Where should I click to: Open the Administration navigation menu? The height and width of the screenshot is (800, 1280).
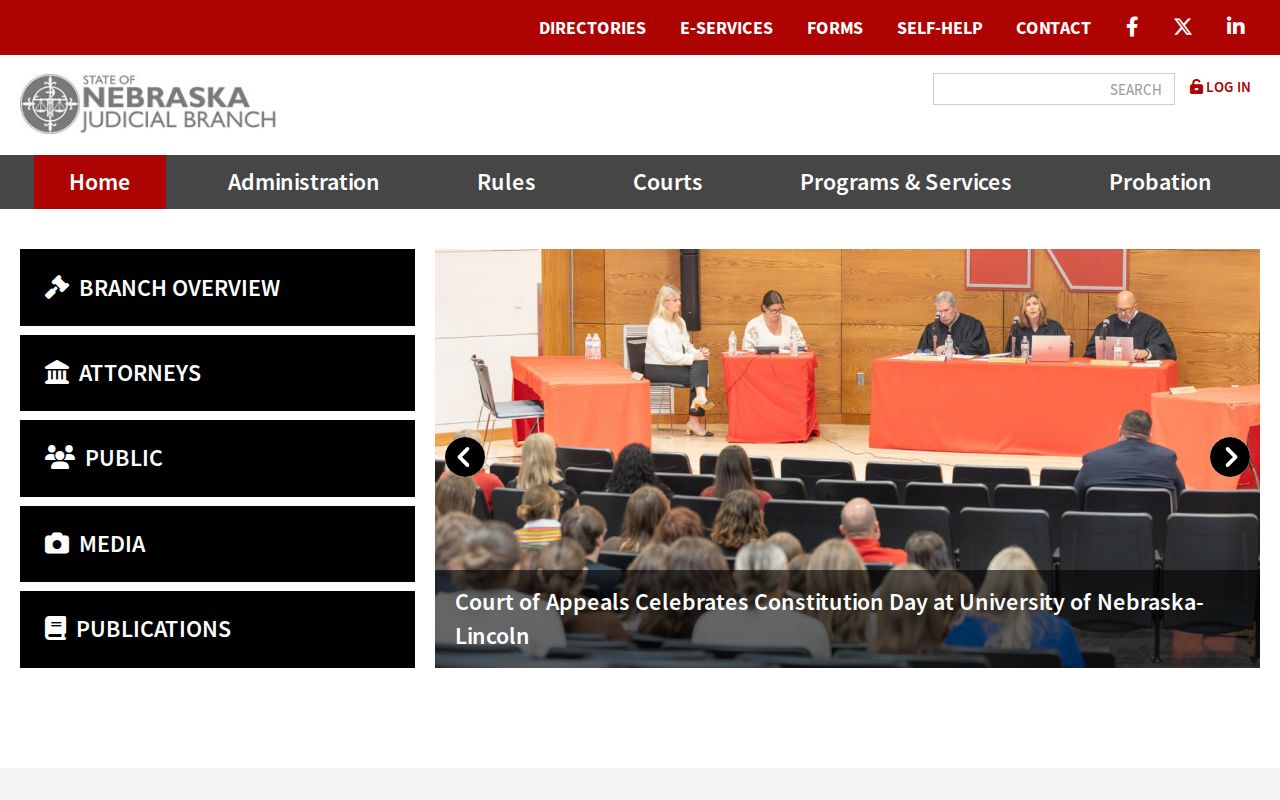(303, 182)
